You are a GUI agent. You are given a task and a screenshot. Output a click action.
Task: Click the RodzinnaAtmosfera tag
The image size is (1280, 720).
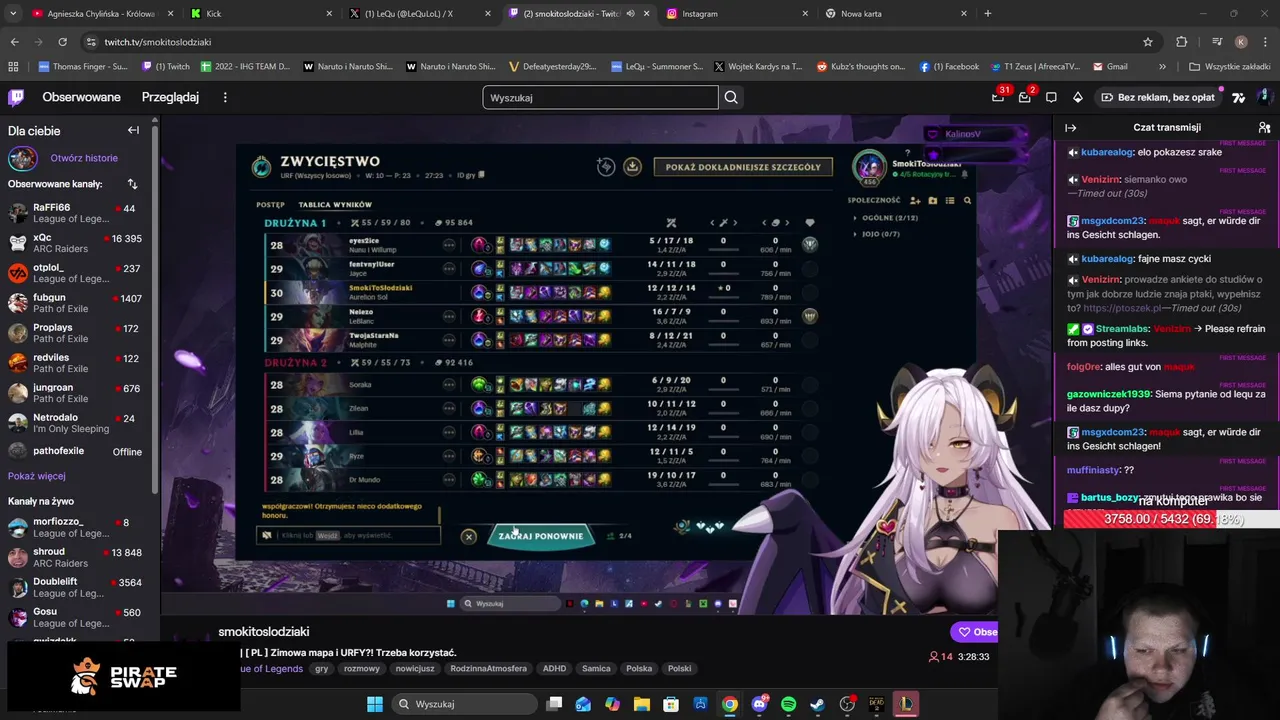pyautogui.click(x=488, y=668)
